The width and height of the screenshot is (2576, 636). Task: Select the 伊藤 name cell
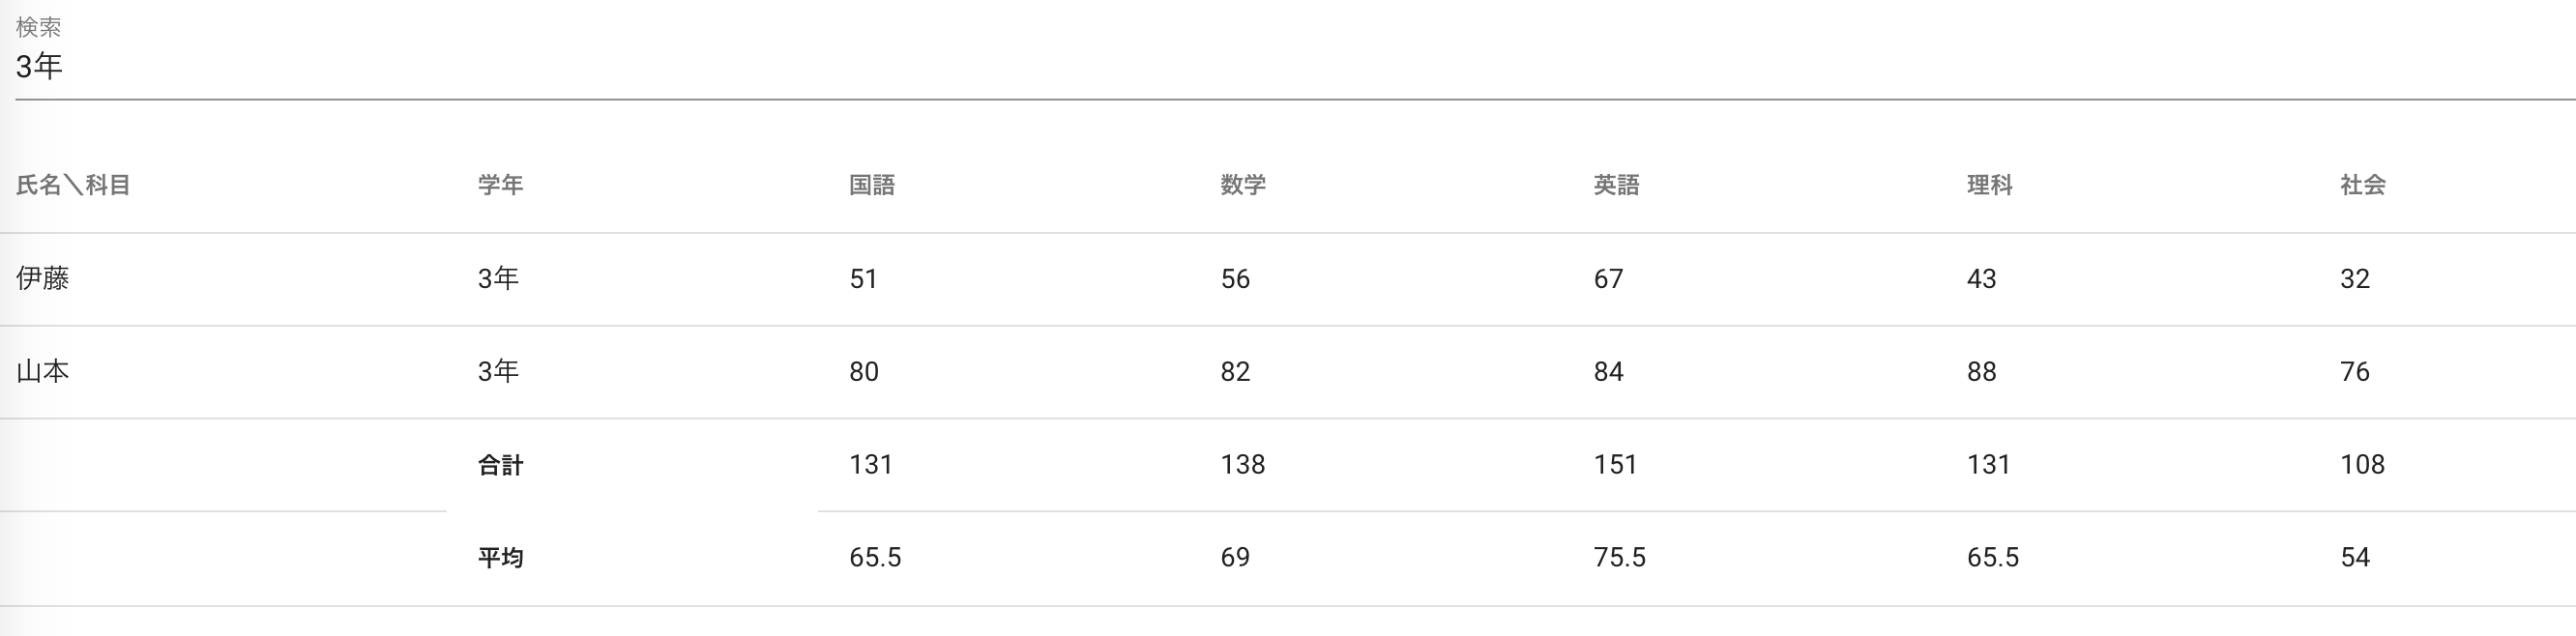pos(43,278)
